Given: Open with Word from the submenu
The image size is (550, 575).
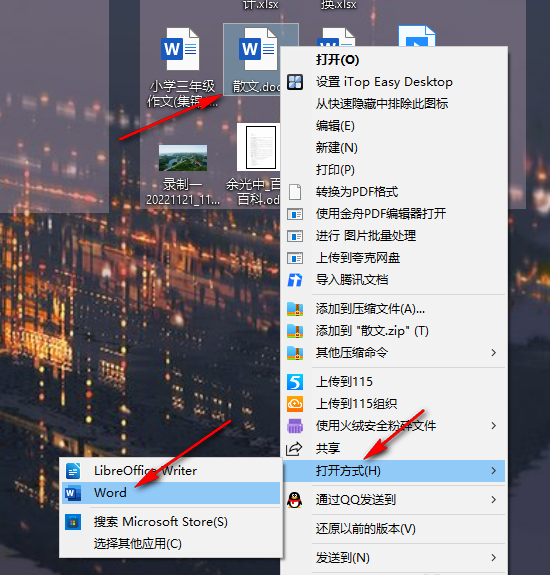Looking at the screenshot, I should pos(171,493).
